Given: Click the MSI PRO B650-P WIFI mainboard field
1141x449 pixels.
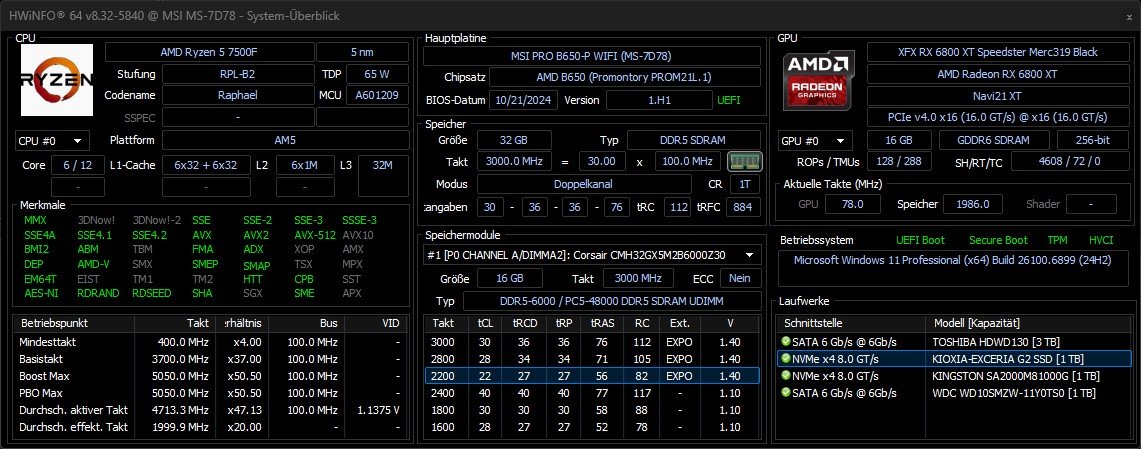Looking at the screenshot, I should (x=591, y=56).
